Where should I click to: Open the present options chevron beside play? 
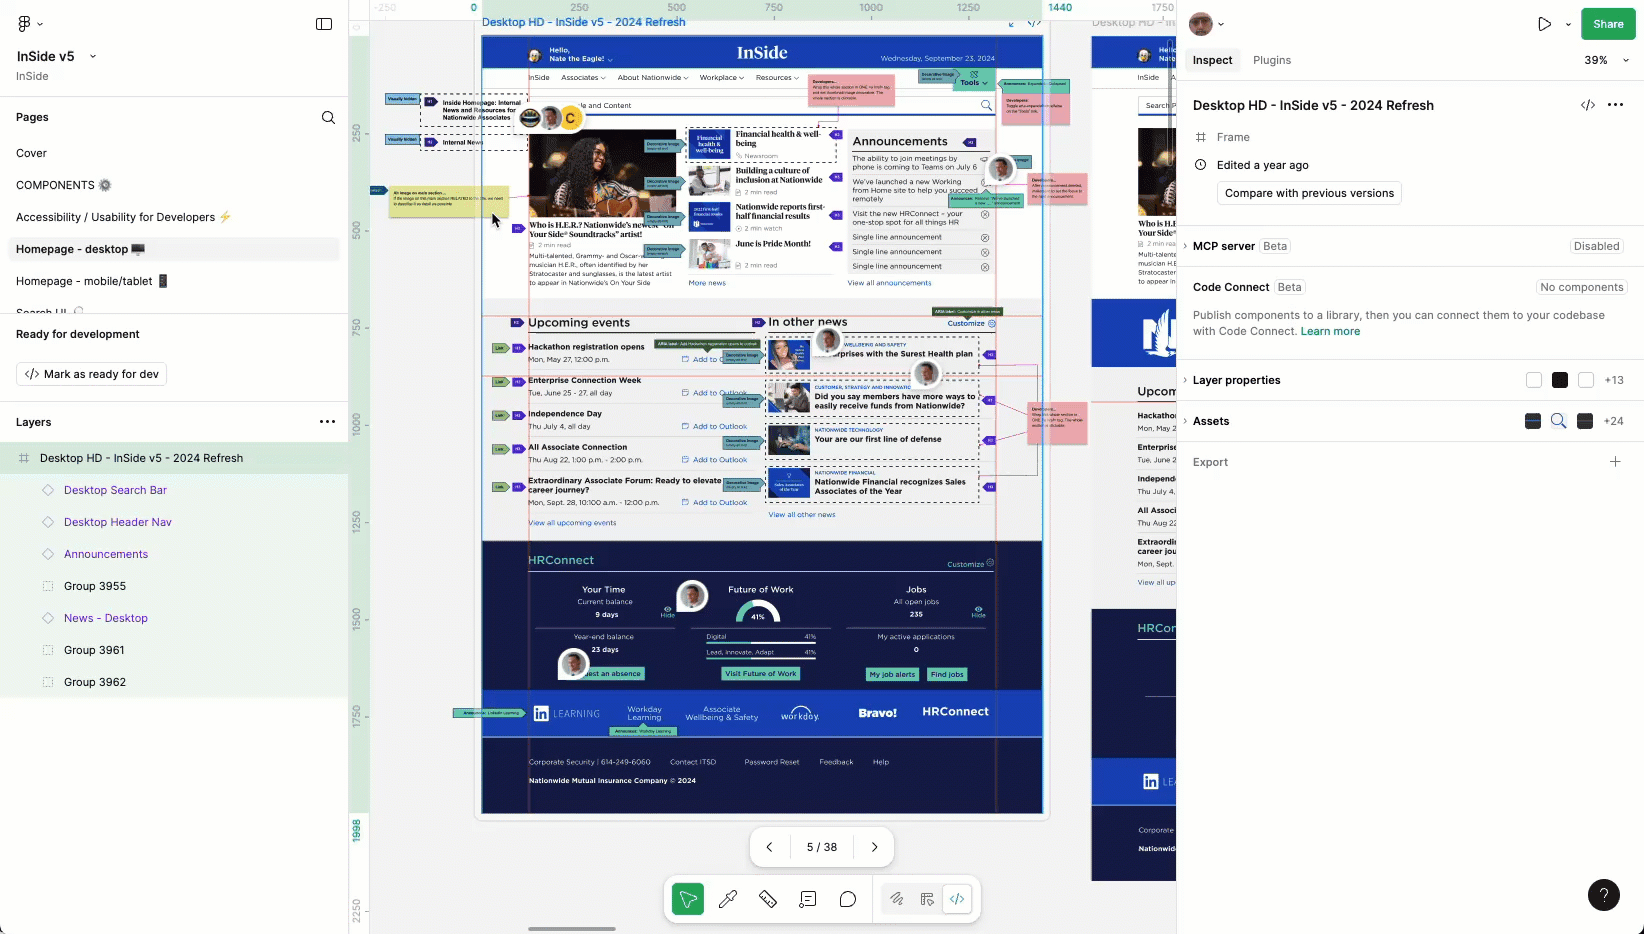click(x=1568, y=24)
